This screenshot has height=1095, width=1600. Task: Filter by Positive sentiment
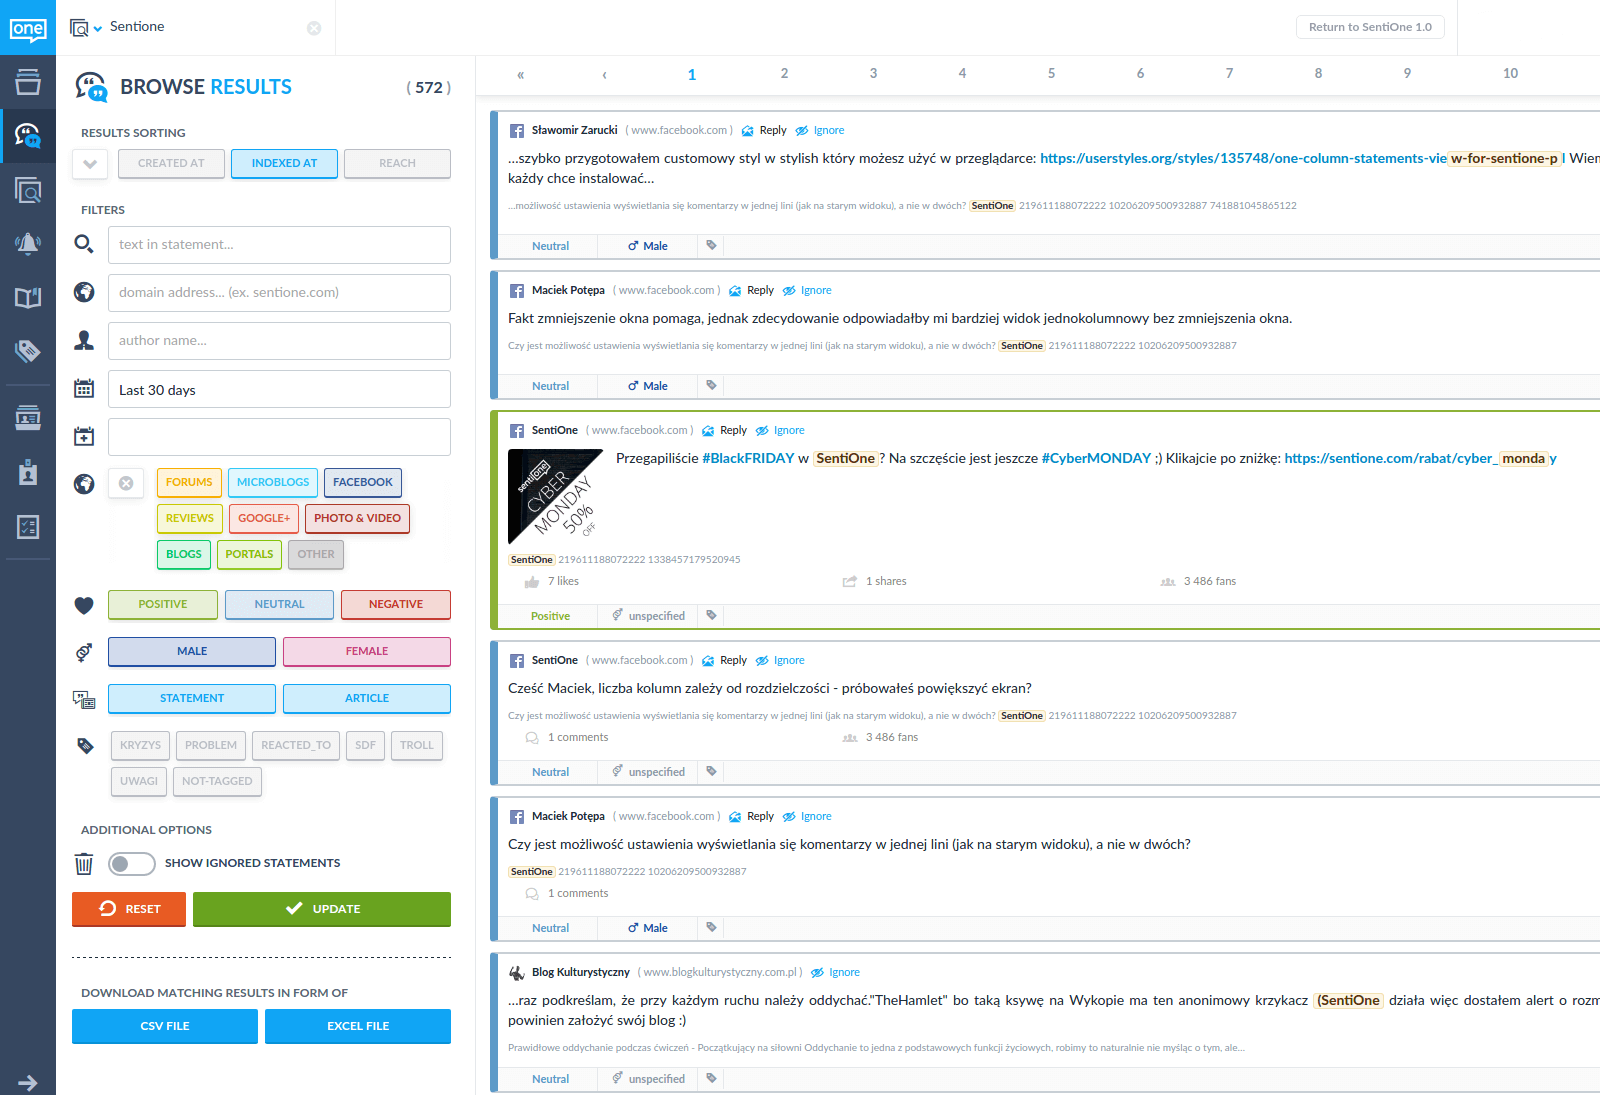point(163,604)
